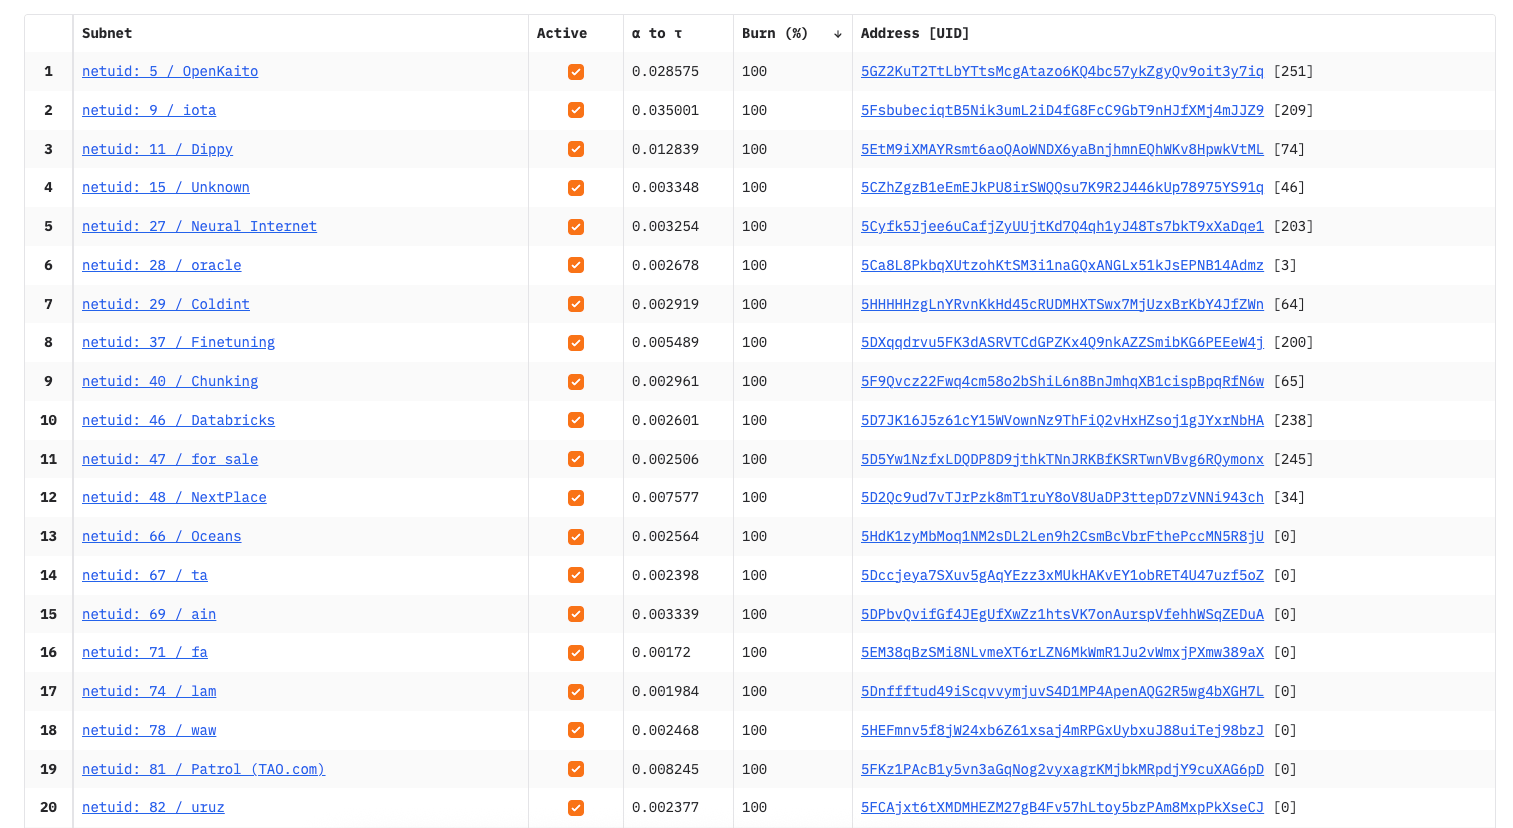This screenshot has width=1513, height=828.
Task: Select the α to τ value 0.035001
Action: coord(665,110)
